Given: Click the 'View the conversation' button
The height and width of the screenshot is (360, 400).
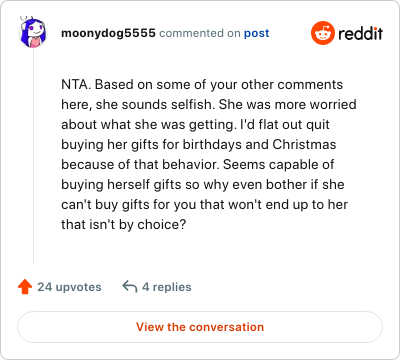Looking at the screenshot, I should click(x=200, y=327).
